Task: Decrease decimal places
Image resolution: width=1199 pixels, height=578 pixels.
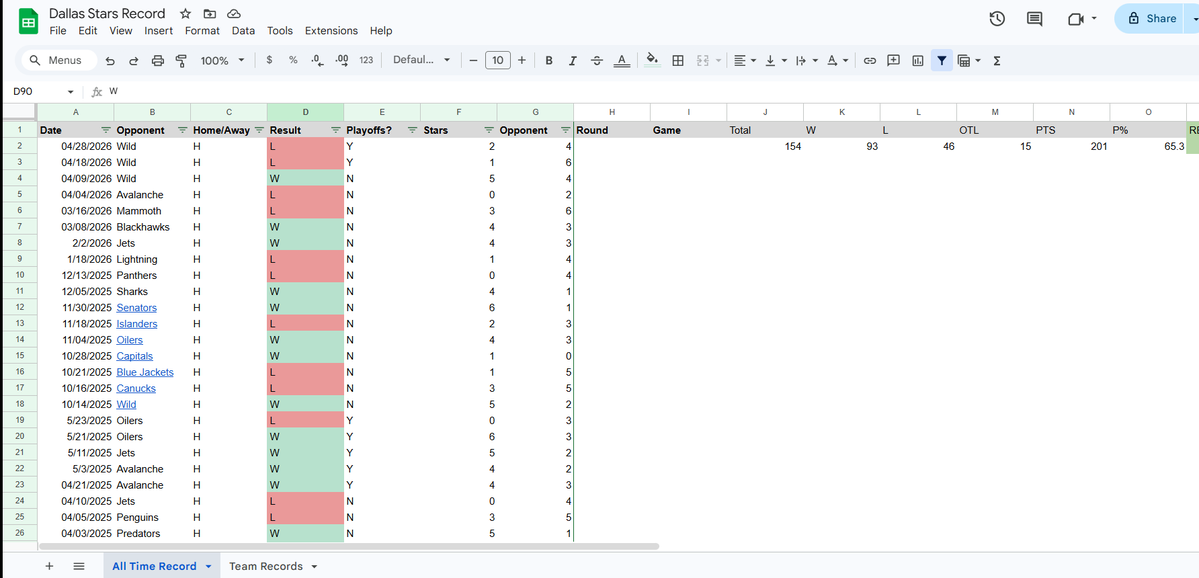Action: (317, 60)
